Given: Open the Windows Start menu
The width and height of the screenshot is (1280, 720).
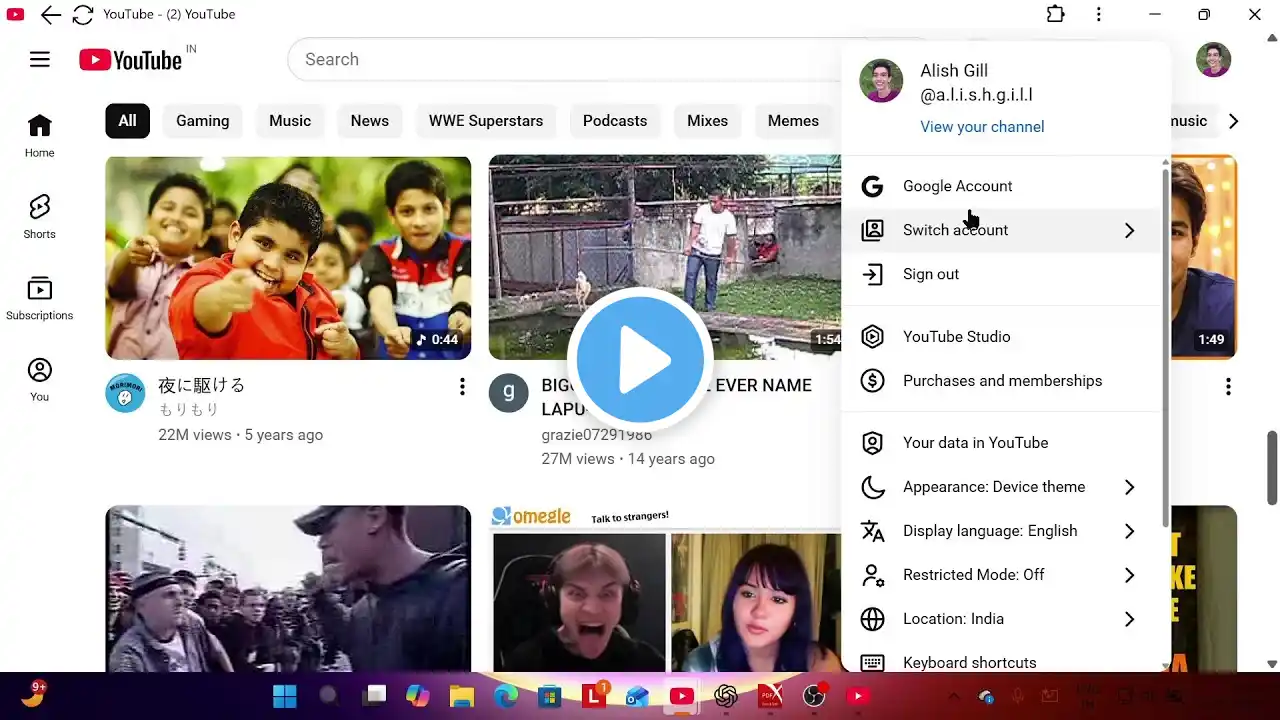Looking at the screenshot, I should click(284, 695).
